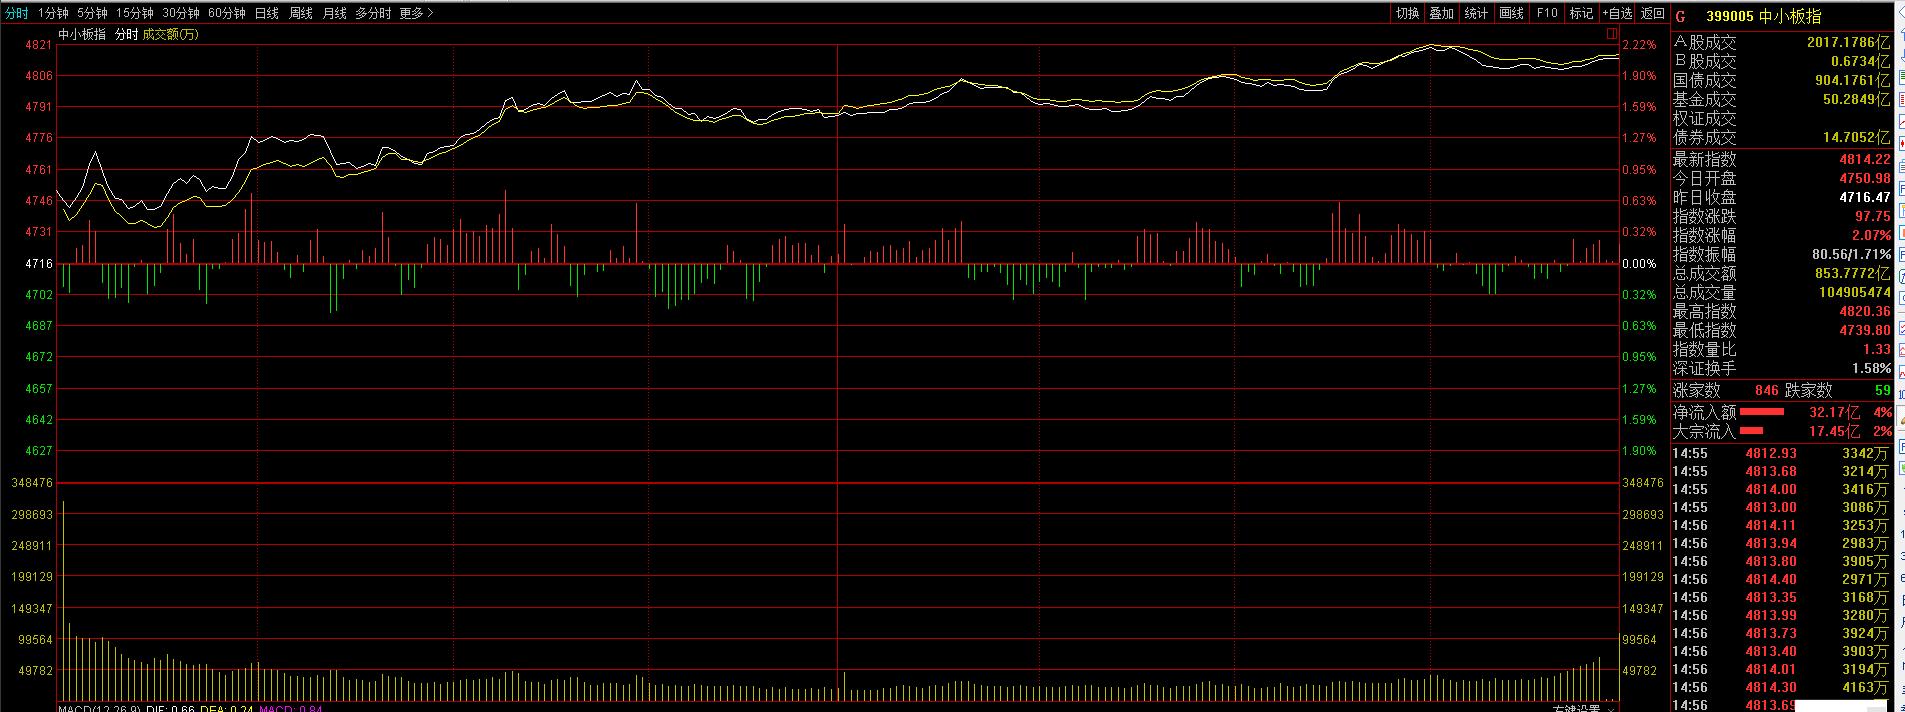Click the 指数振幅 value 80.56/1.71%
This screenshot has width=1905, height=712.
(x=1852, y=254)
